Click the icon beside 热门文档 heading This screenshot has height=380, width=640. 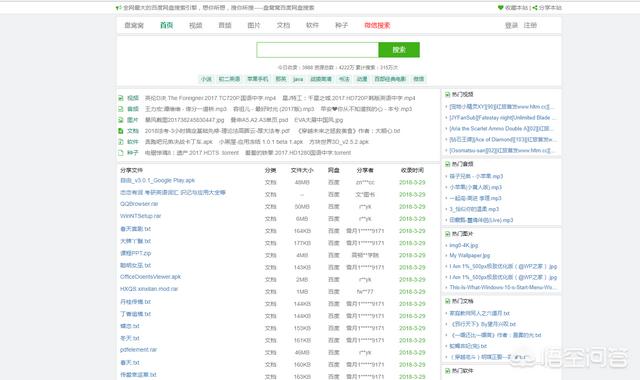(447, 301)
